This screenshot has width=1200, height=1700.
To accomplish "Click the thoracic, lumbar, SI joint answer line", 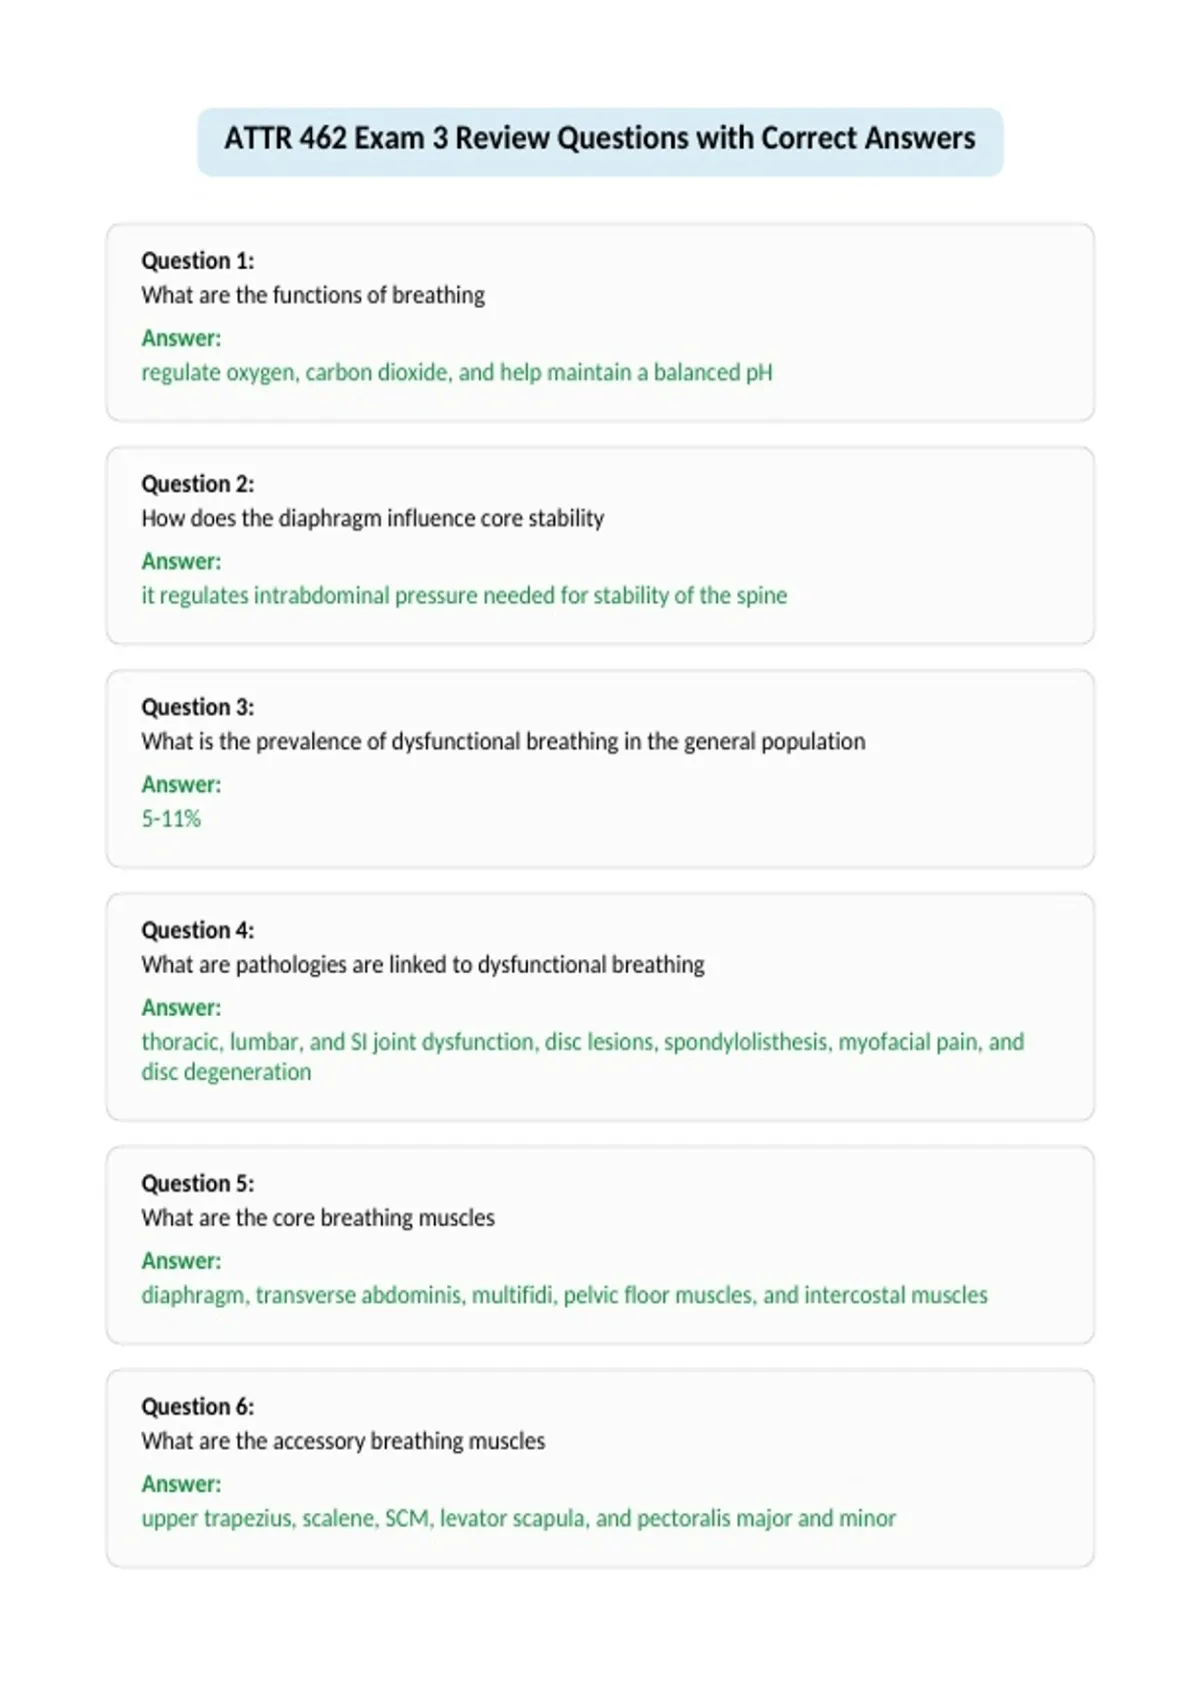I will point(583,1042).
